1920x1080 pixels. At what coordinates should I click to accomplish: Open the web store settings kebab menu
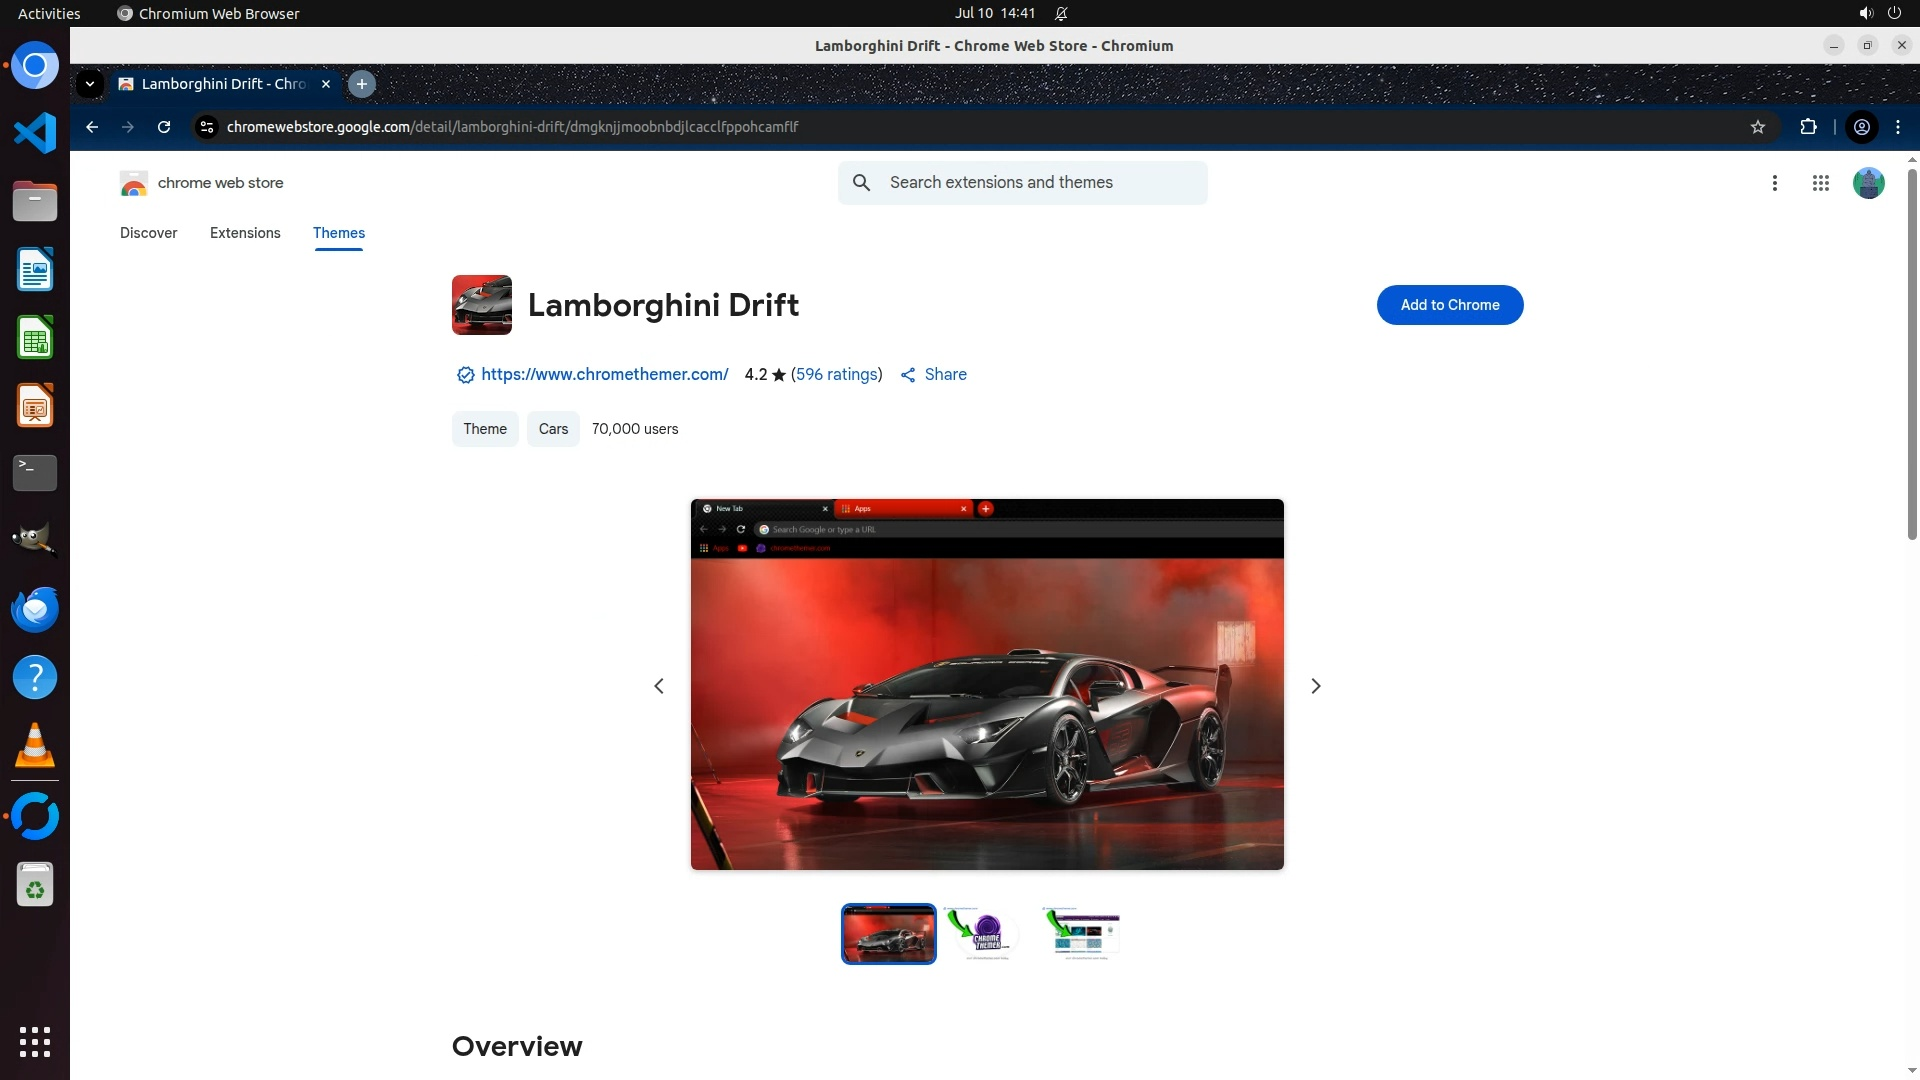(x=1775, y=183)
